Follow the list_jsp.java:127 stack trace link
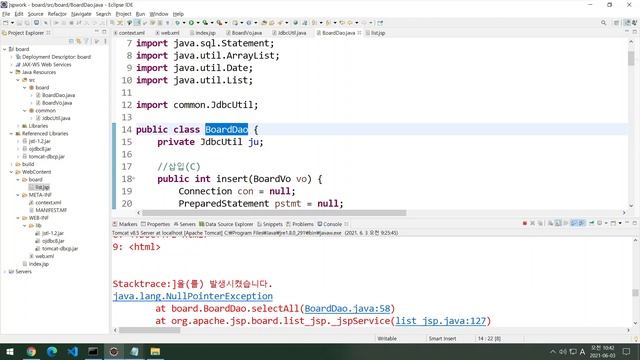 point(441,321)
